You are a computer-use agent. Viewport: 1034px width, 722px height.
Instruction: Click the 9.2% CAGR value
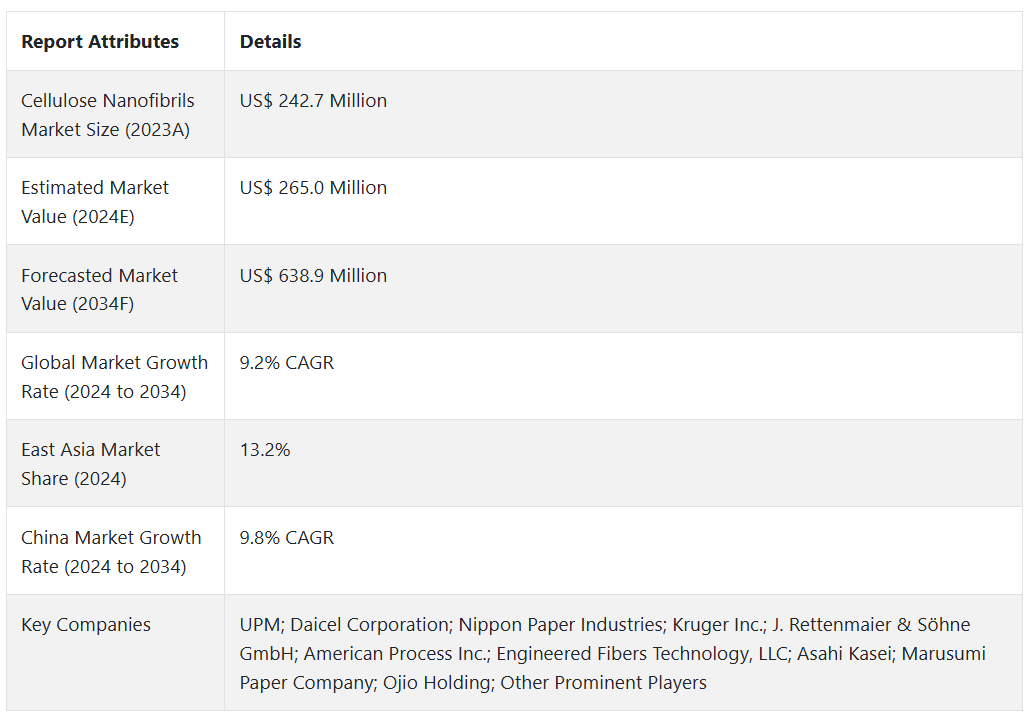tap(287, 363)
